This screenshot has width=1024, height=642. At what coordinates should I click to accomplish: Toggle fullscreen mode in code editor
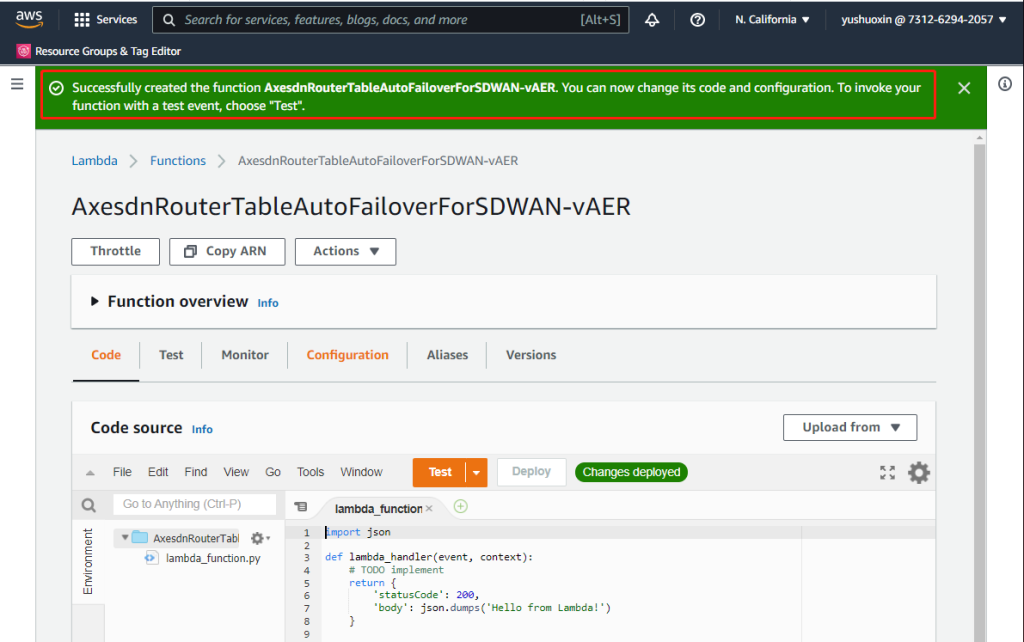coord(887,473)
